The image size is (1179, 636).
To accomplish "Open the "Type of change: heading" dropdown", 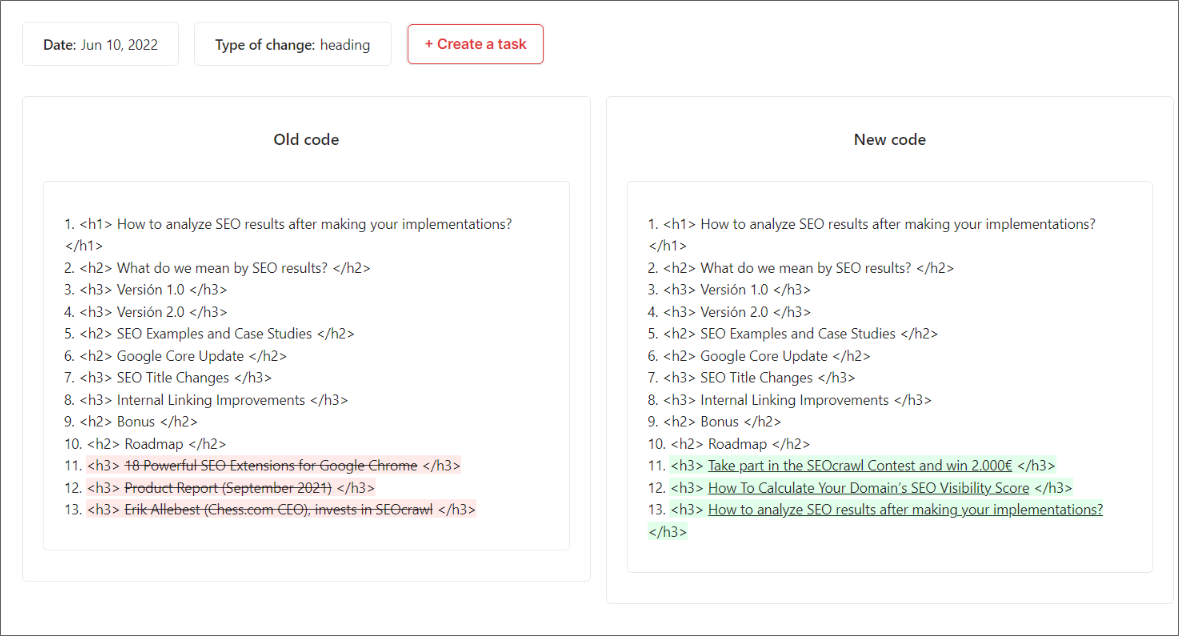I will pyautogui.click(x=292, y=44).
